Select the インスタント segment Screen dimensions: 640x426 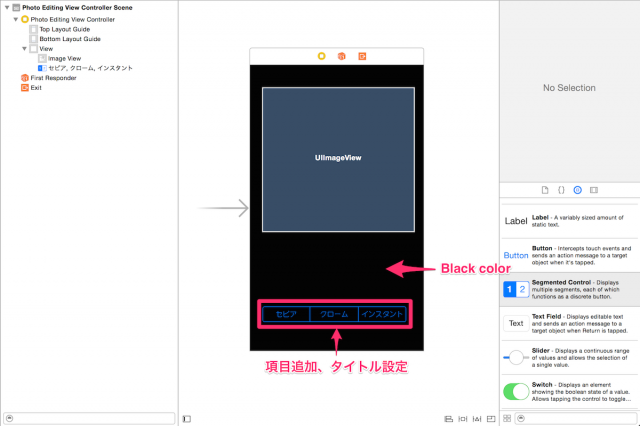point(382,314)
